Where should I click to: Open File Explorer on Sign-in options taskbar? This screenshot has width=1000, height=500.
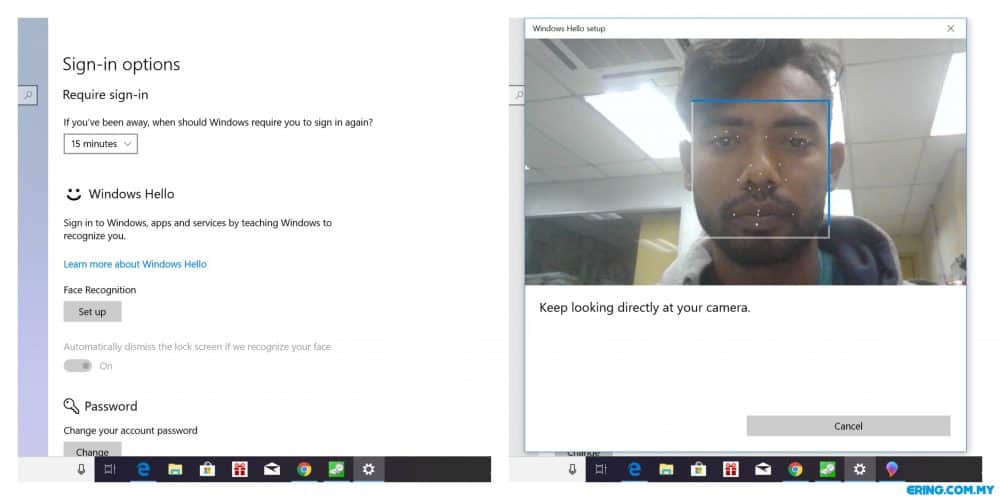pyautogui.click(x=175, y=470)
